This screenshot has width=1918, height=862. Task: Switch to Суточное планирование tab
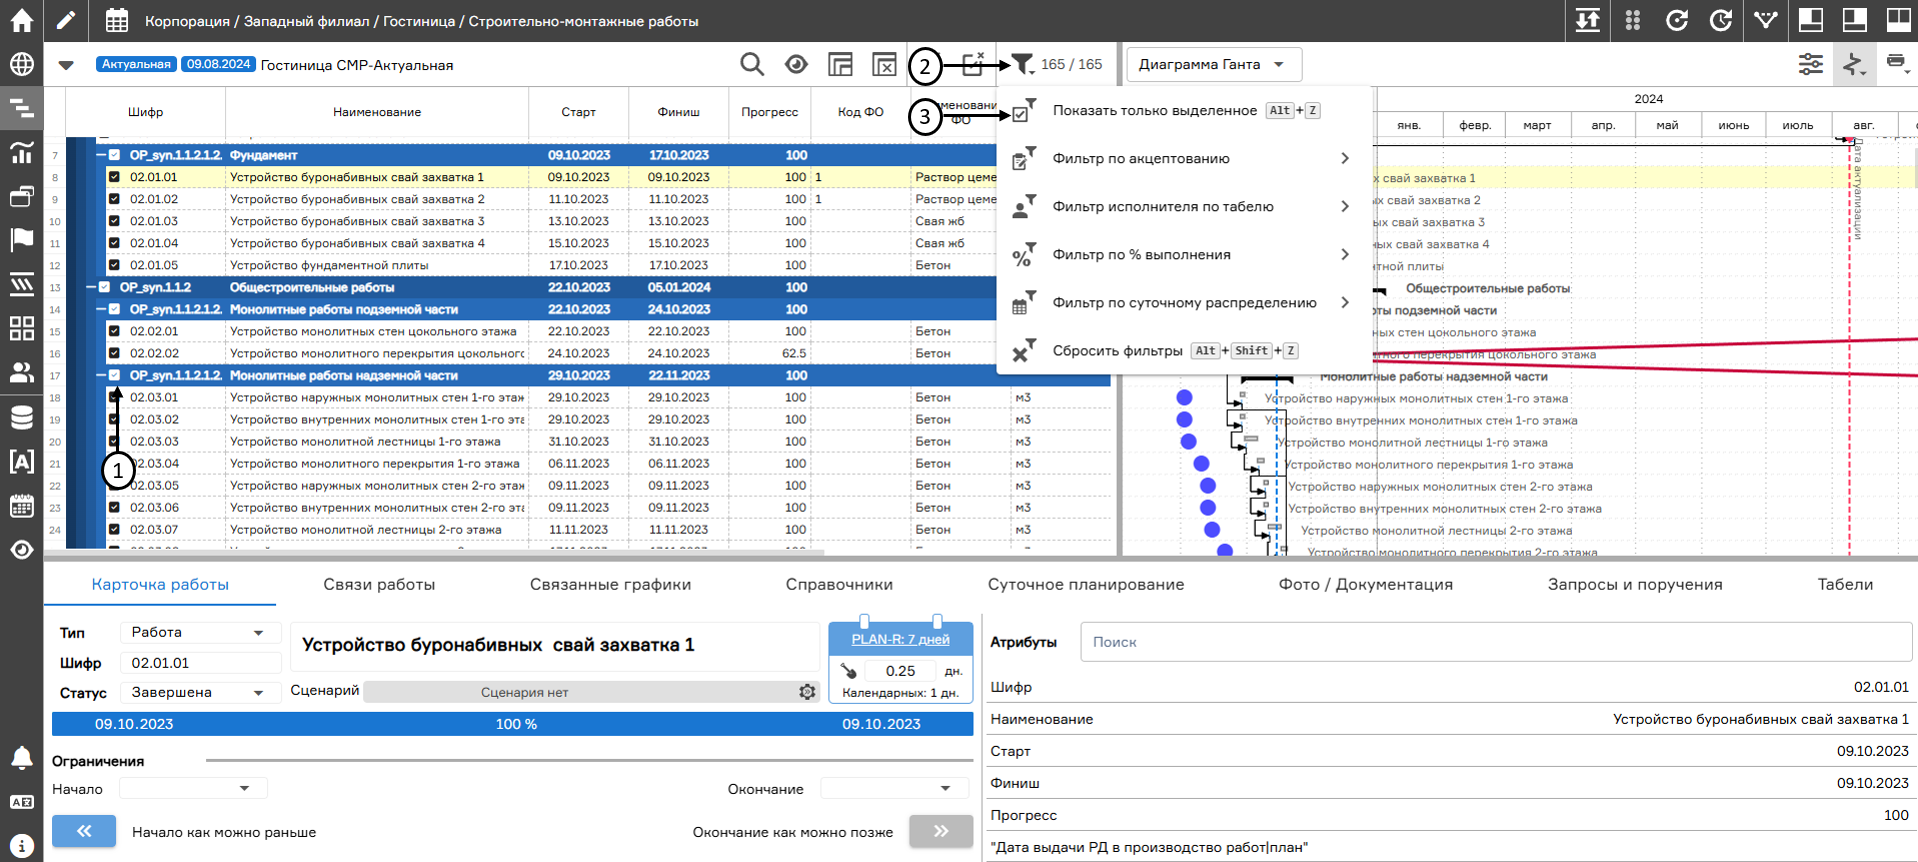[1086, 584]
